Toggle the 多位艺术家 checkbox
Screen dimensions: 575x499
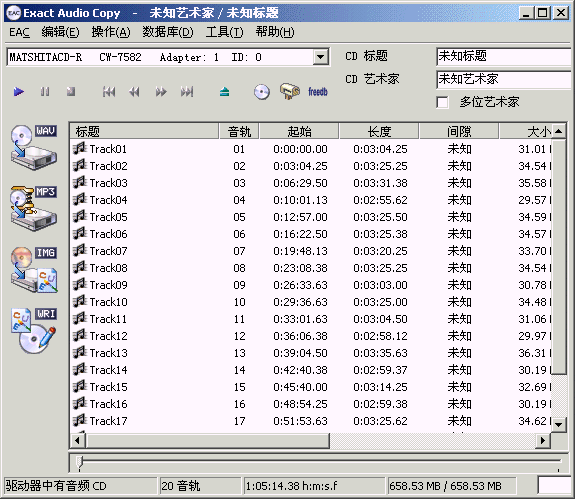[443, 102]
